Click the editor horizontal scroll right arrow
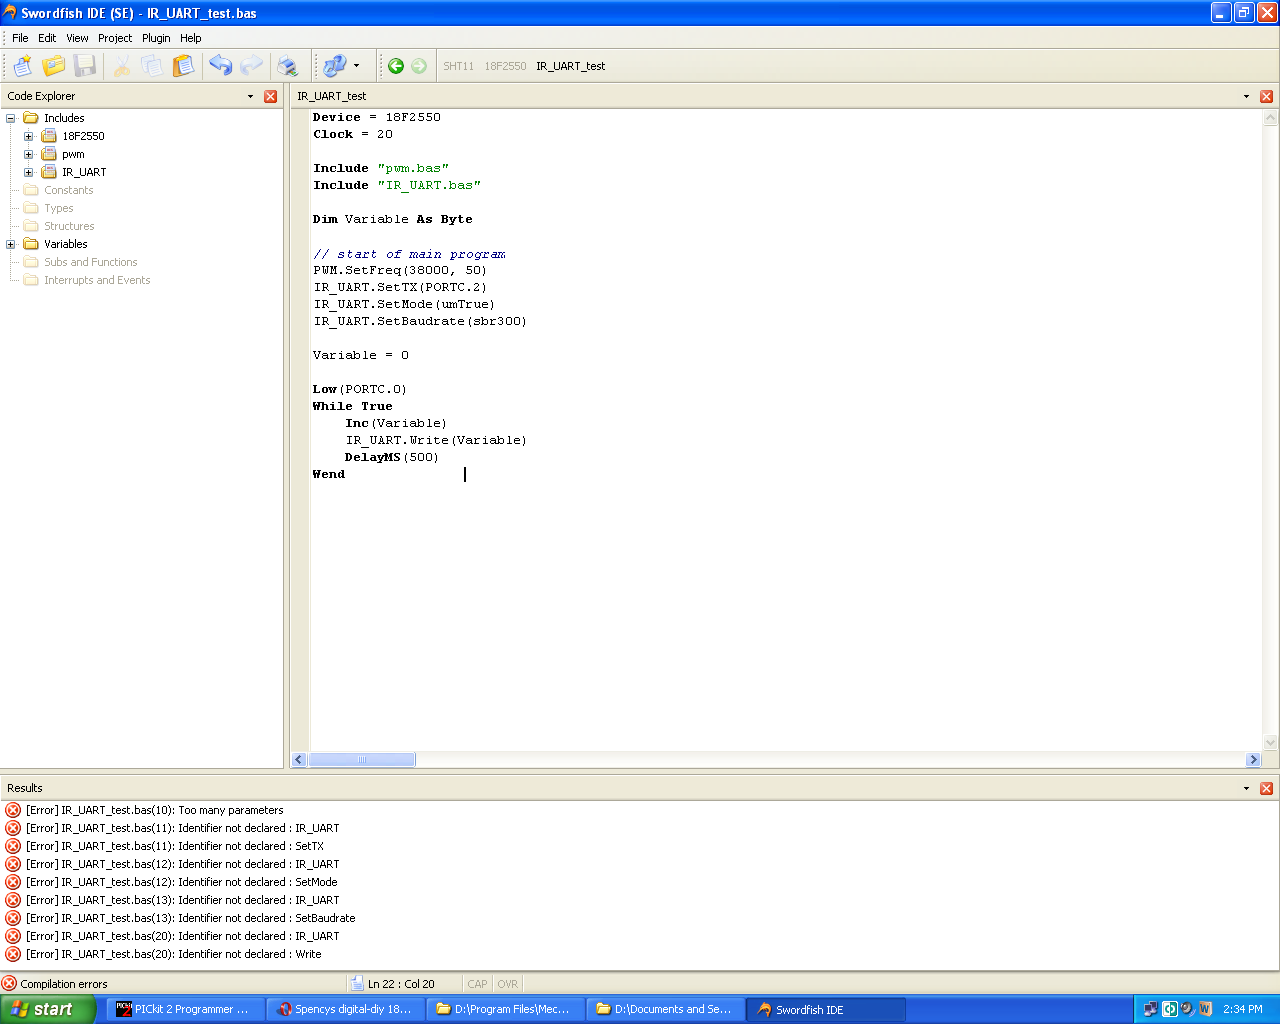Screen dimensions: 1280x1024 coord(1253,760)
